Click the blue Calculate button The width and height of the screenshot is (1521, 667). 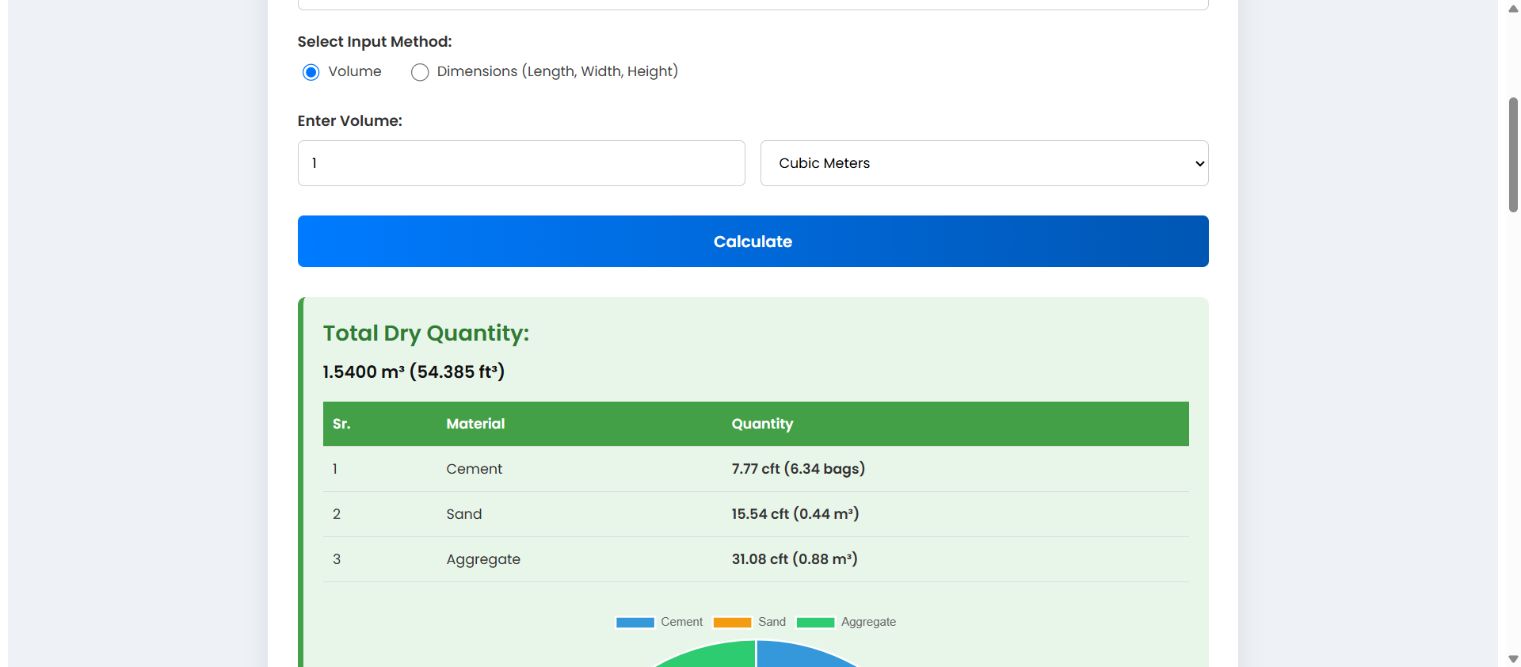[753, 241]
